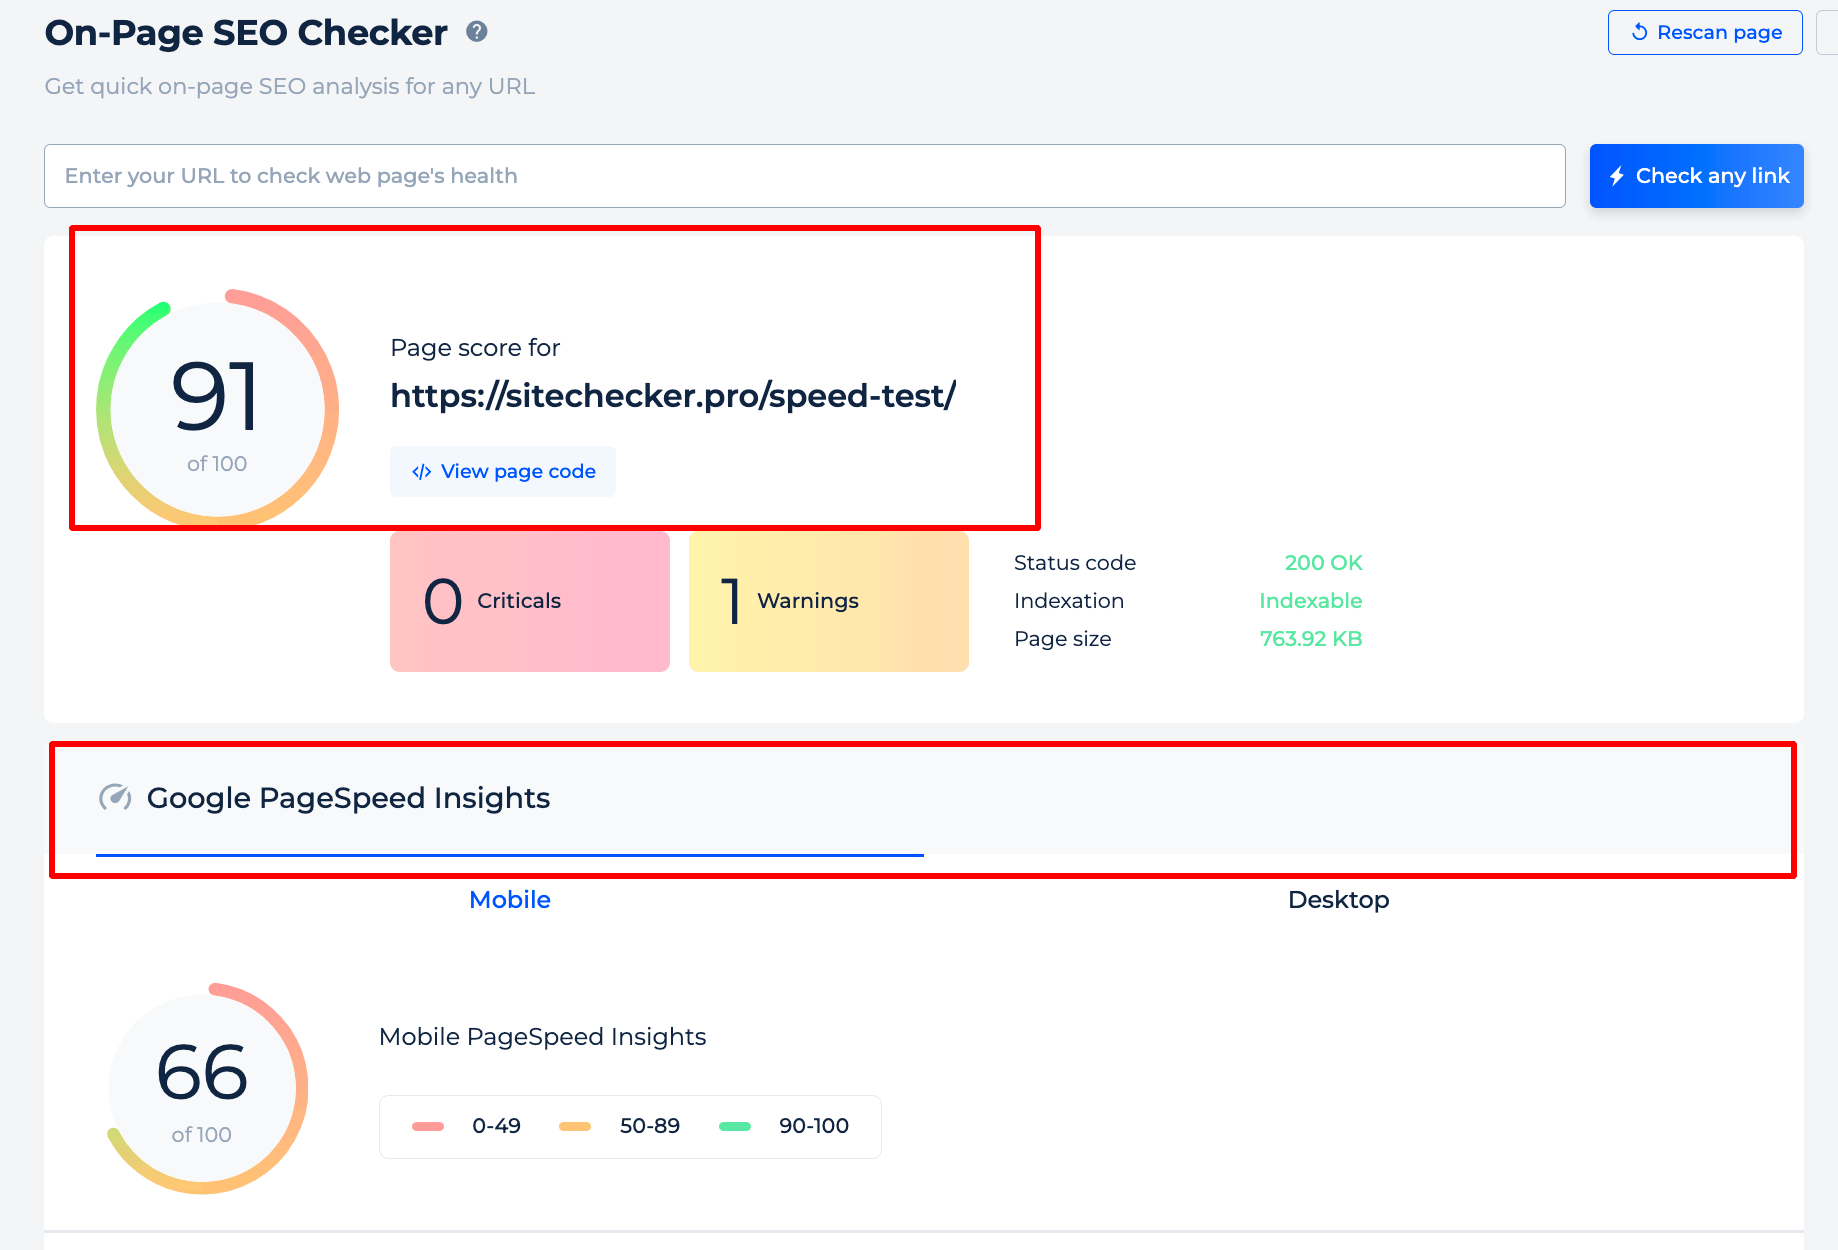Click the green 90-100 legend swatch
The width and height of the screenshot is (1838, 1250).
coord(735,1126)
